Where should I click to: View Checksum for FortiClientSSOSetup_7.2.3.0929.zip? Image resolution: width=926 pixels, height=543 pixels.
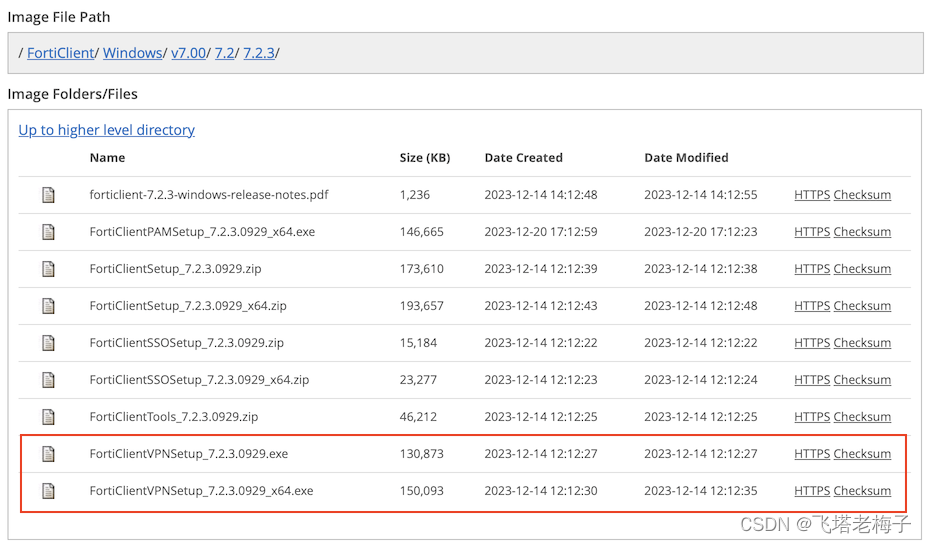pyautogui.click(x=862, y=343)
